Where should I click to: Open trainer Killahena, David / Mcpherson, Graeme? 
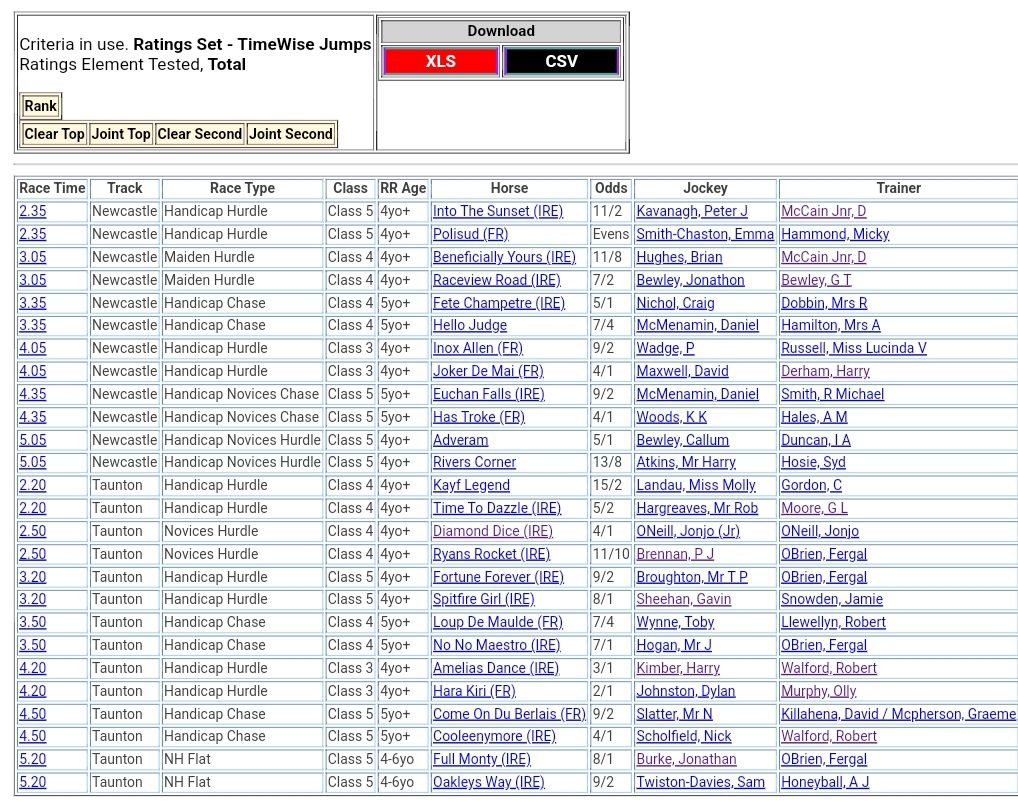click(x=897, y=714)
